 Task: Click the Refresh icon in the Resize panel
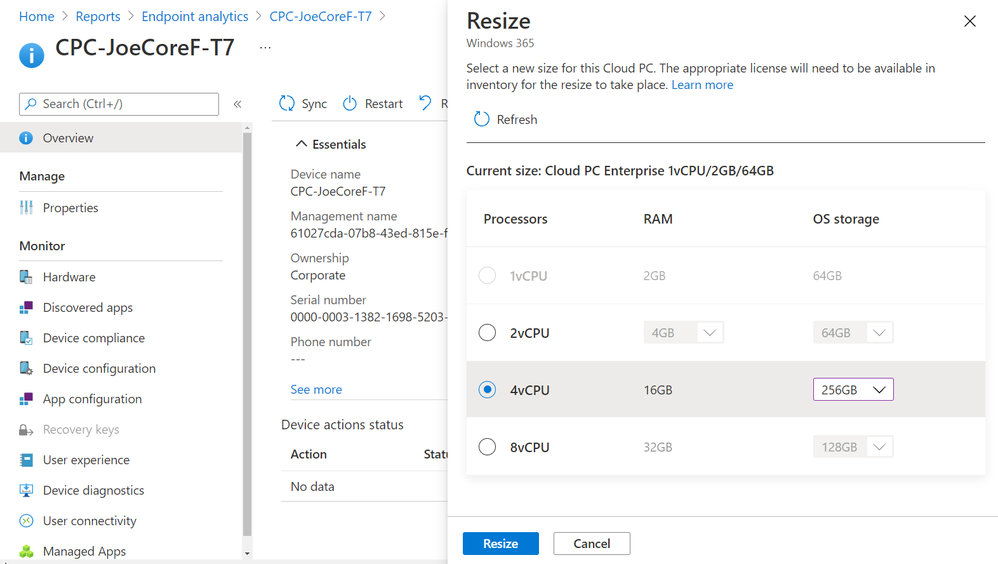tap(481, 119)
